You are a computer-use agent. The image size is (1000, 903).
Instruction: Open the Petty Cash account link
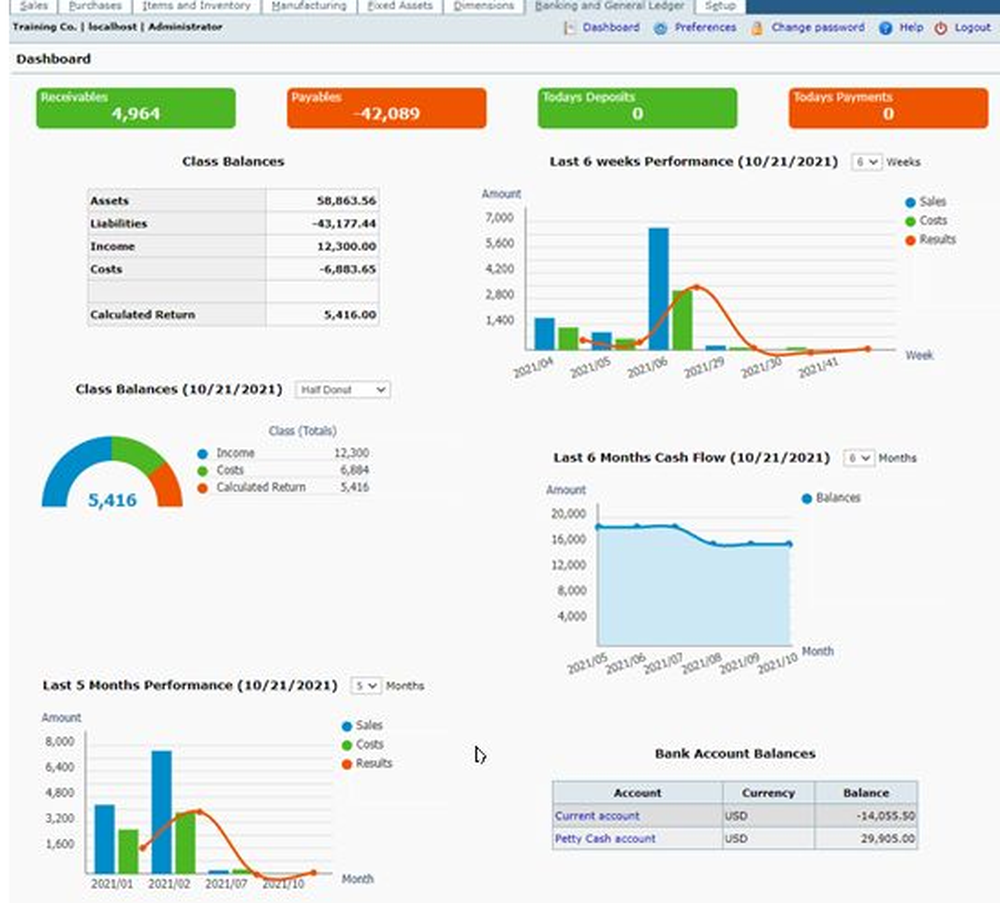tap(605, 839)
